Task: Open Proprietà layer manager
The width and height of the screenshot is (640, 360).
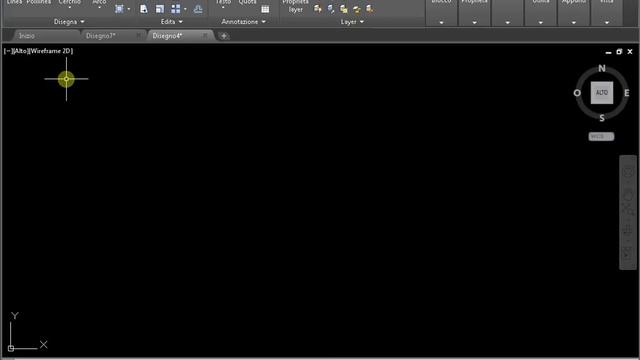Action: coord(296,6)
